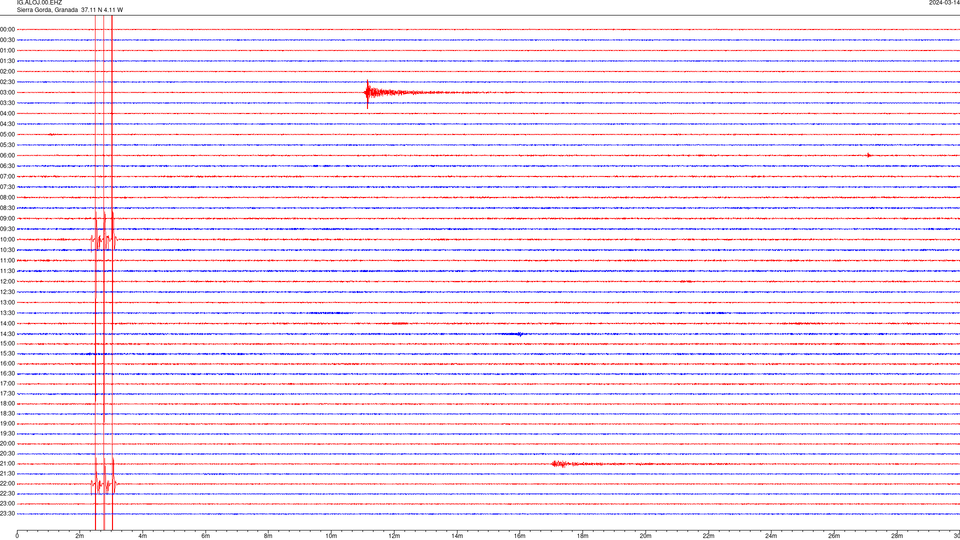This screenshot has height=540, width=960.
Task: Click the '6m' tick on the minutes axis
Action: click(x=206, y=536)
